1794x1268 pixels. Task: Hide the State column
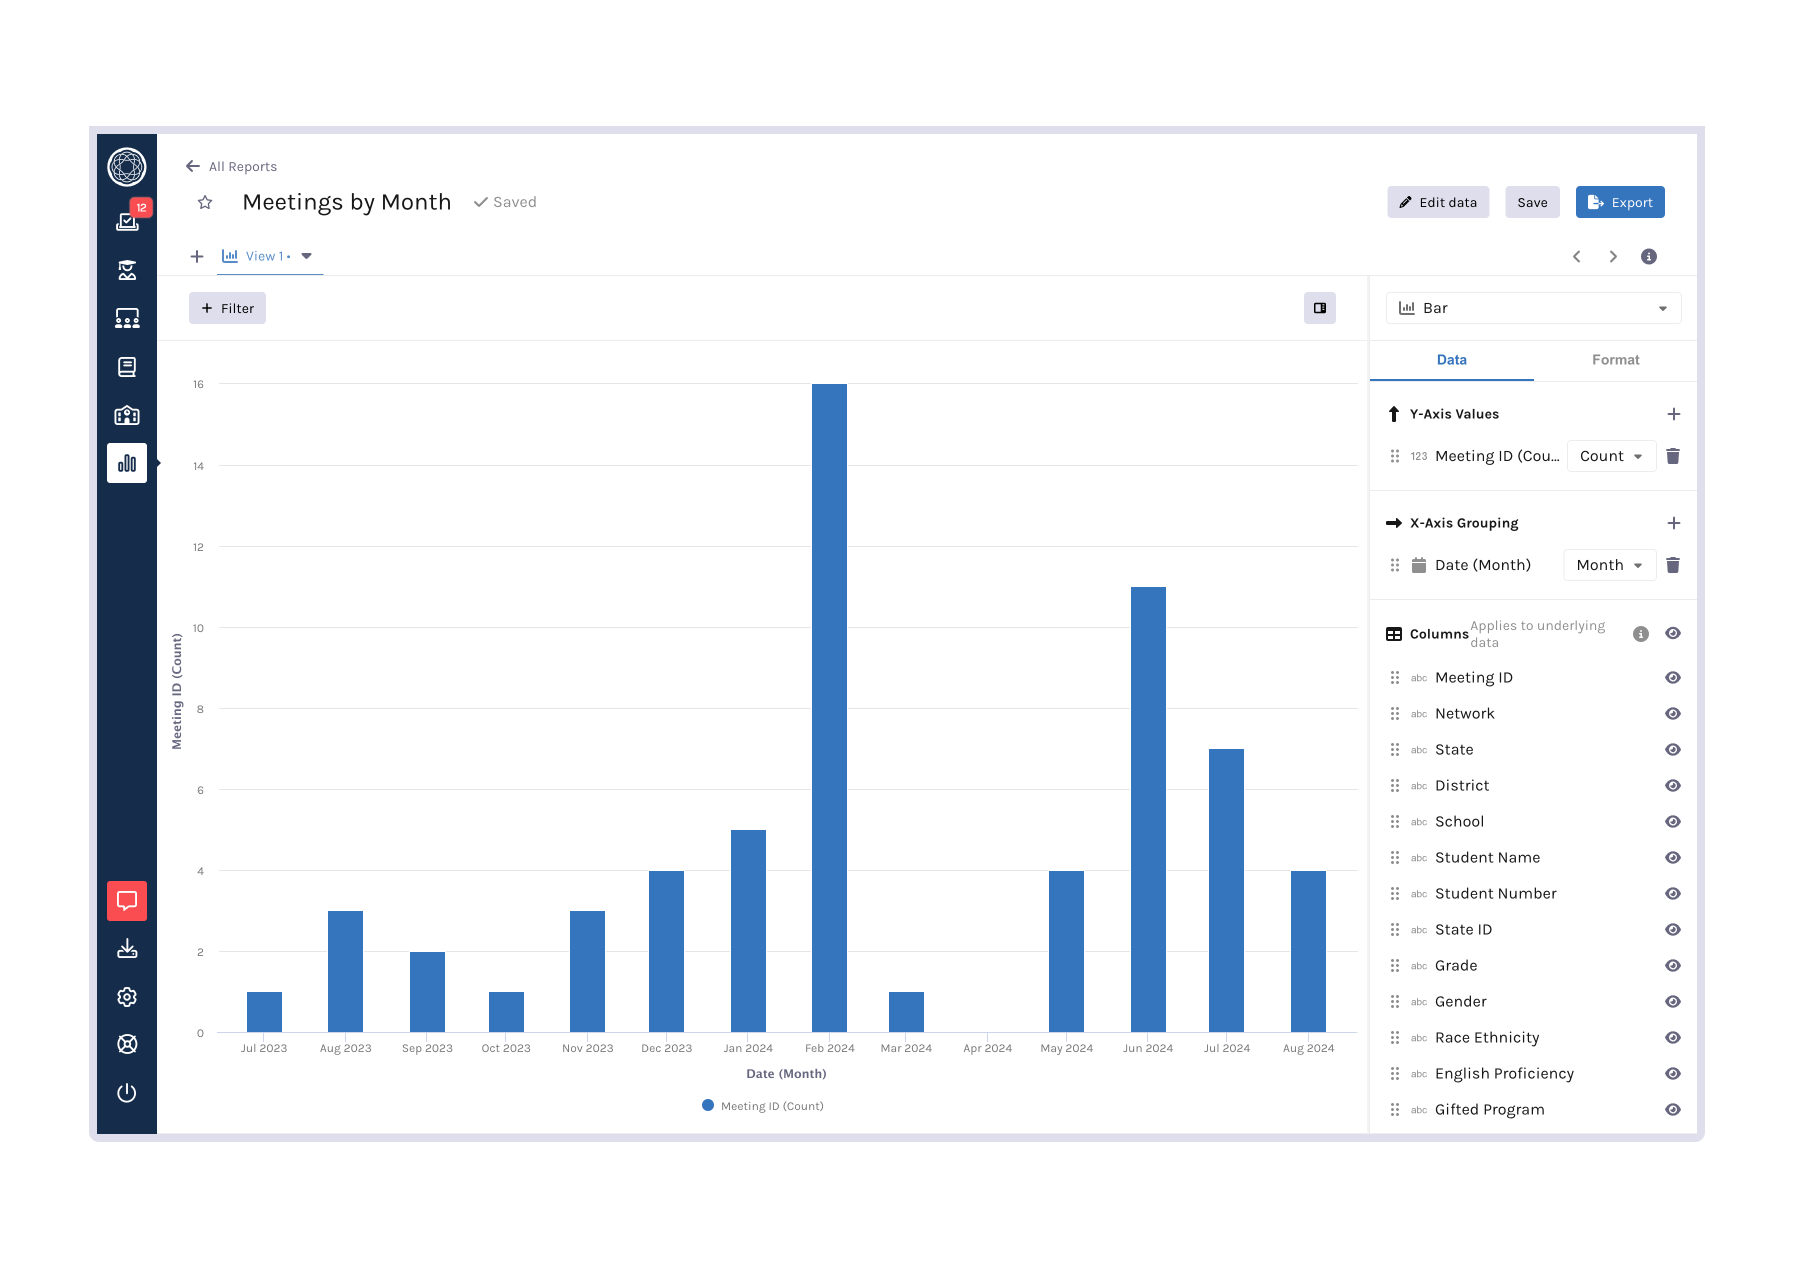(x=1673, y=750)
